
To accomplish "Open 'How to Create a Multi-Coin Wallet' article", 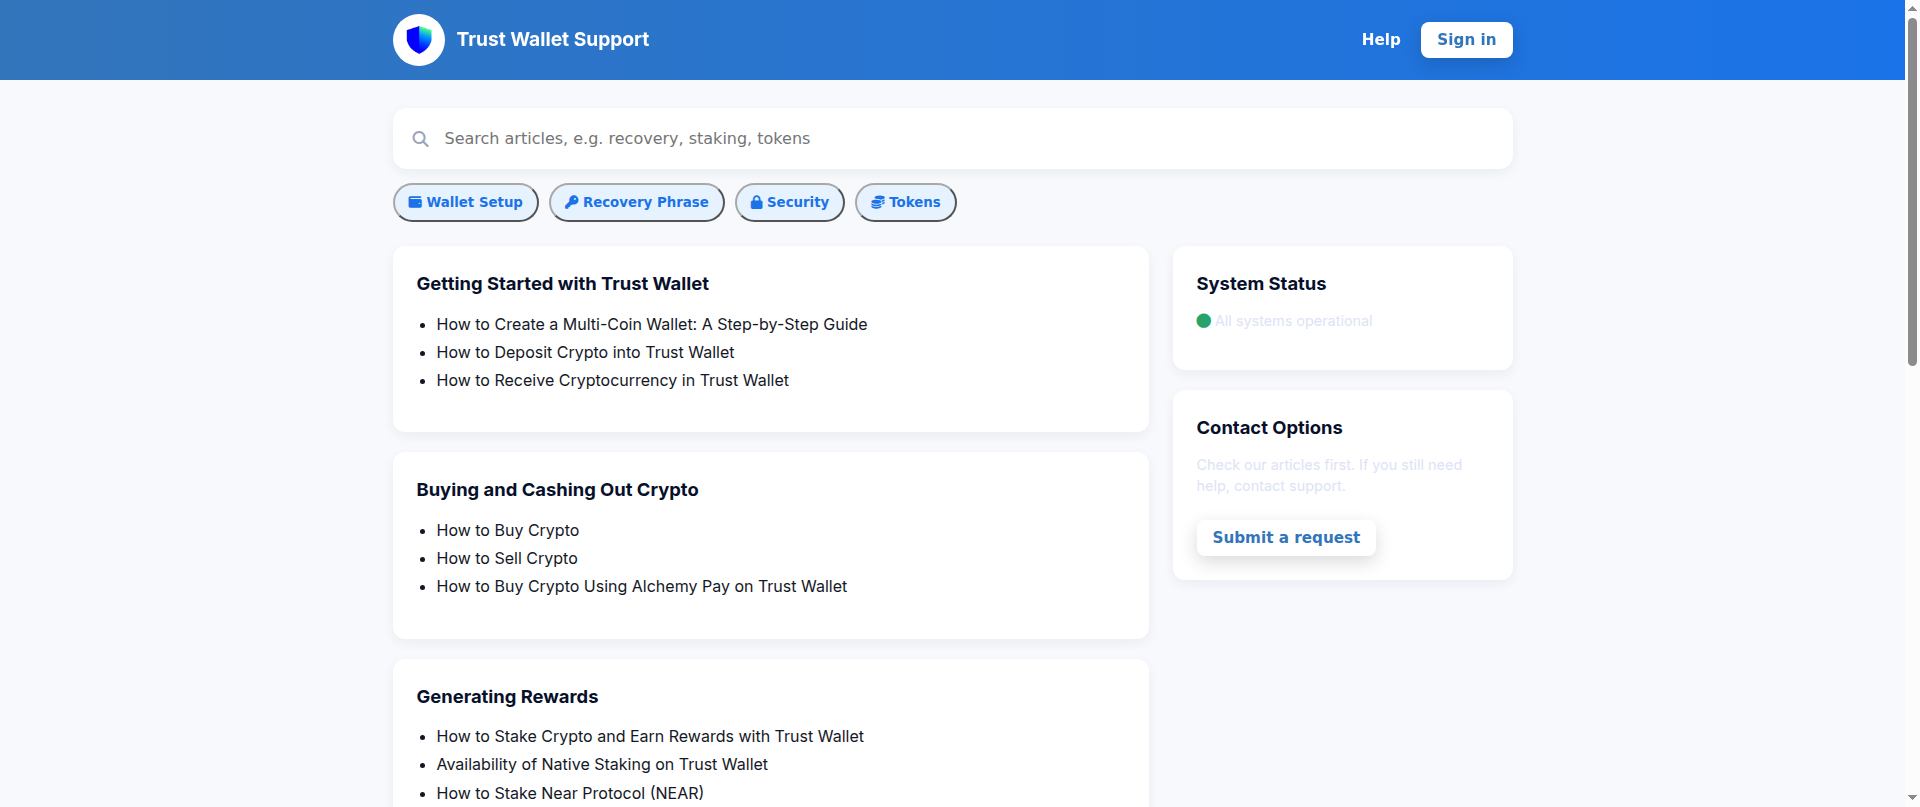I will pos(652,324).
